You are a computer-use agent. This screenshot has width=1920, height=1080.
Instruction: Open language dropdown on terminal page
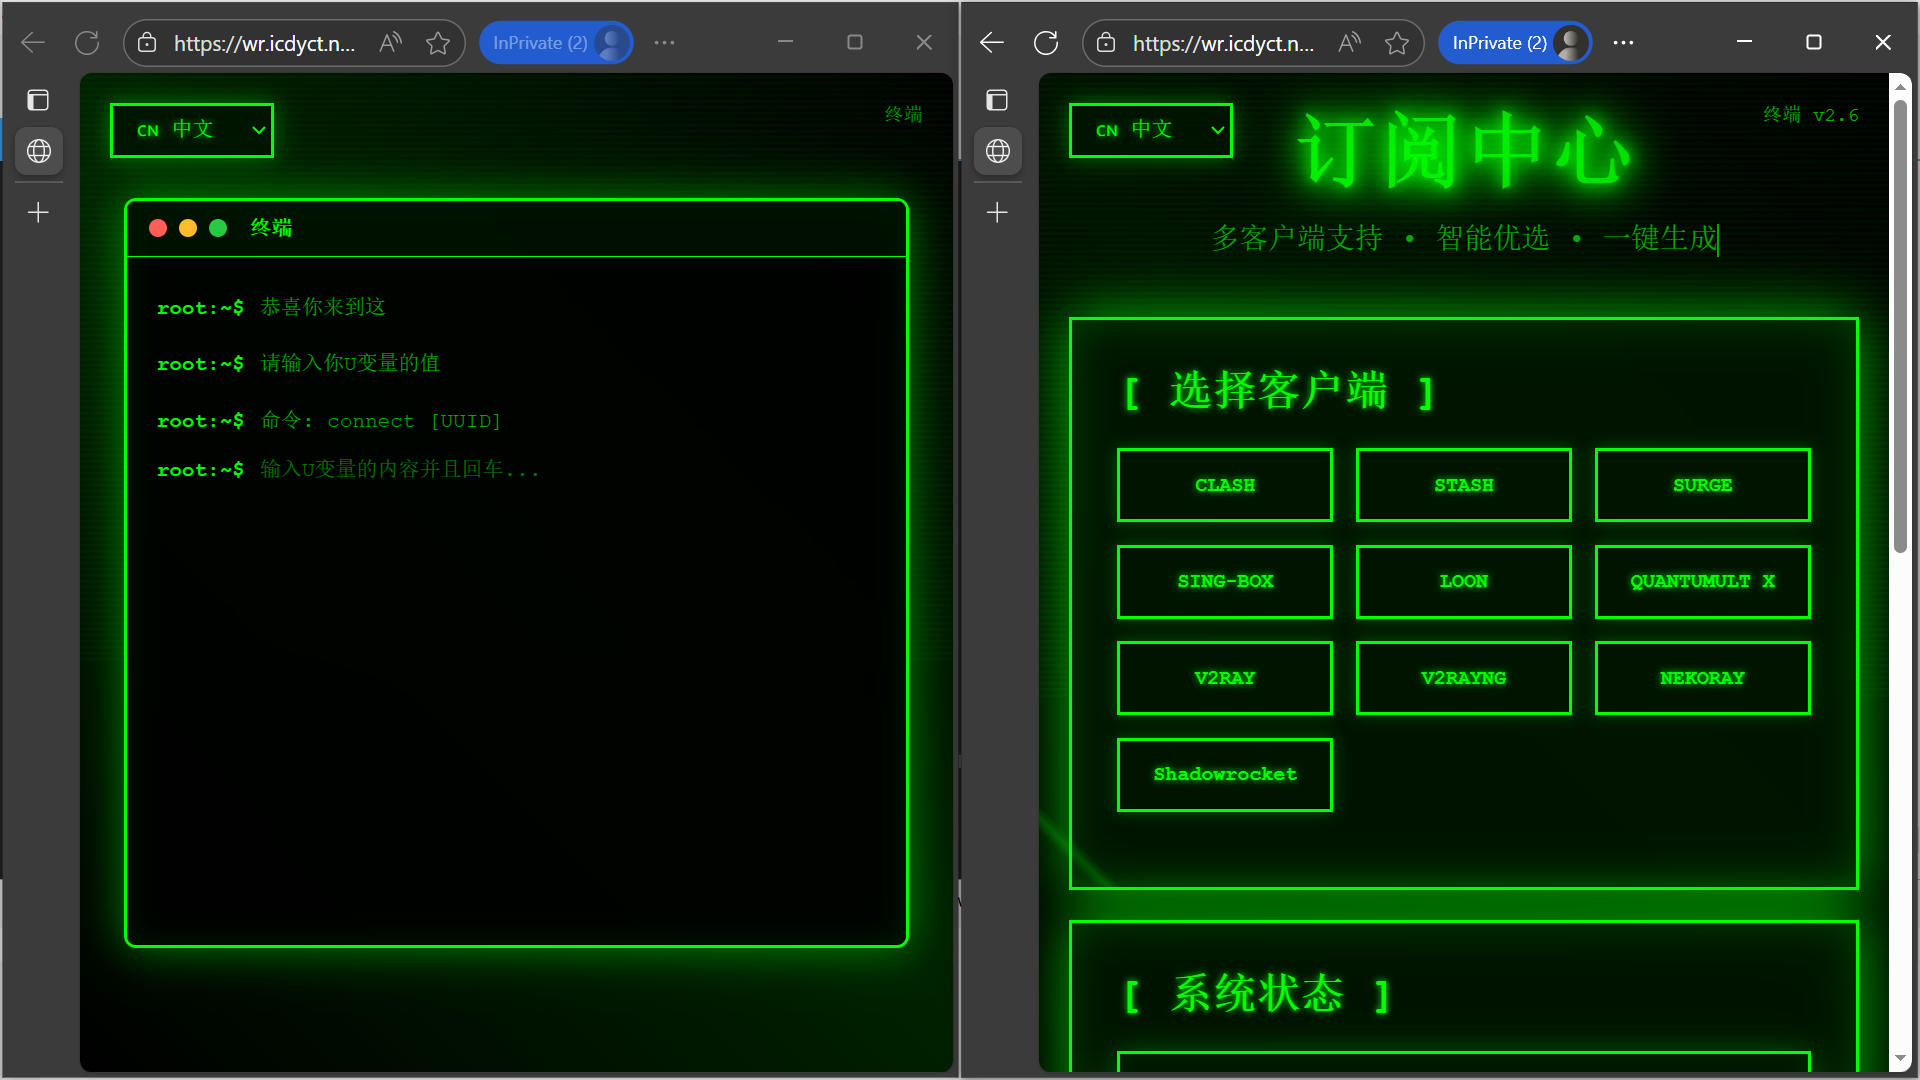click(192, 130)
